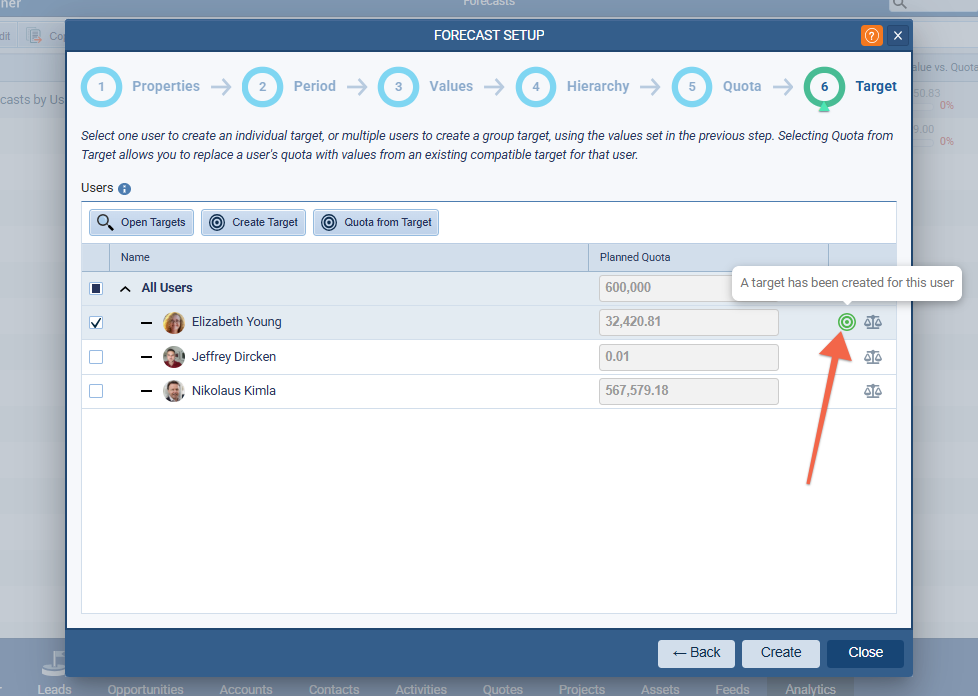Click the Users info icon
This screenshot has width=978, height=696.
(x=125, y=189)
